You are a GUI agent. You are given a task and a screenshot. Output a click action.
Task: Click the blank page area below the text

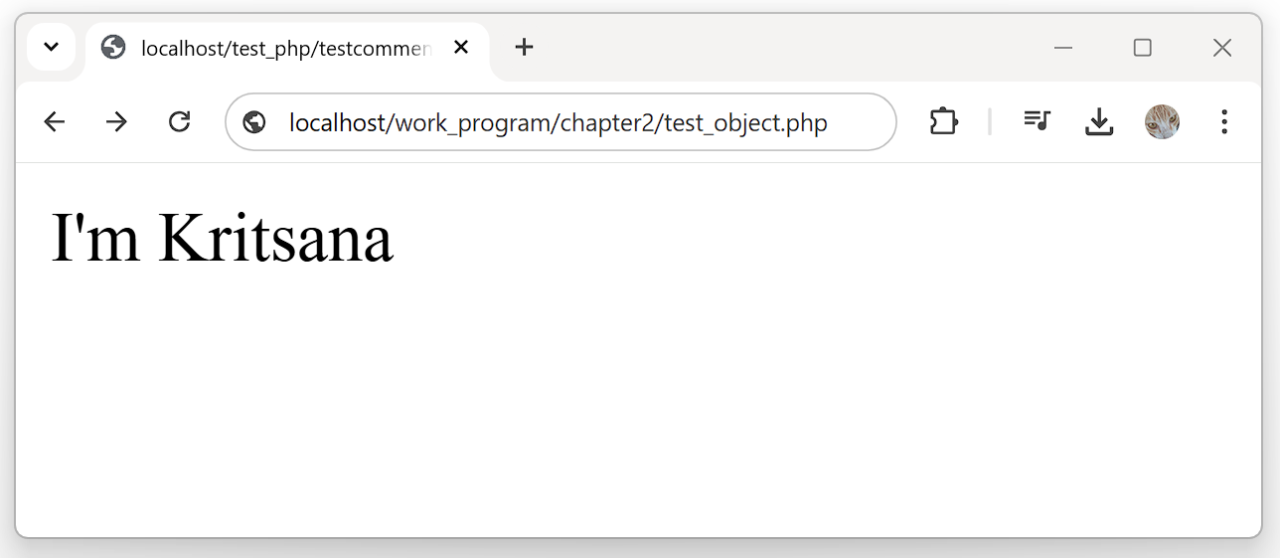[x=640, y=420]
